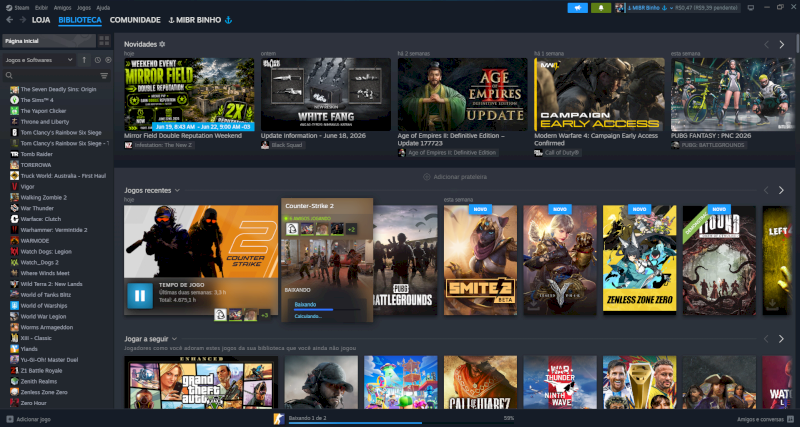
Task: Switch to collections grid view icon
Action: (x=104, y=41)
